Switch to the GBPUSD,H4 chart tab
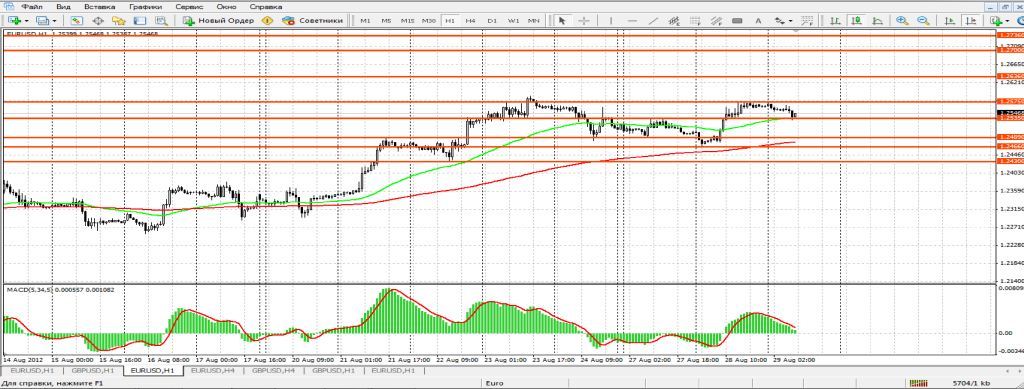Viewport: 1024px width, 389px height. coord(273,370)
